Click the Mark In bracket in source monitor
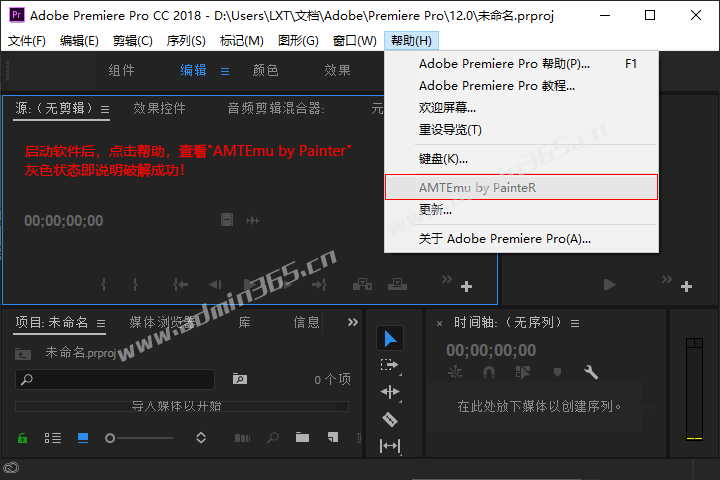The width and height of the screenshot is (720, 480). pos(104,285)
